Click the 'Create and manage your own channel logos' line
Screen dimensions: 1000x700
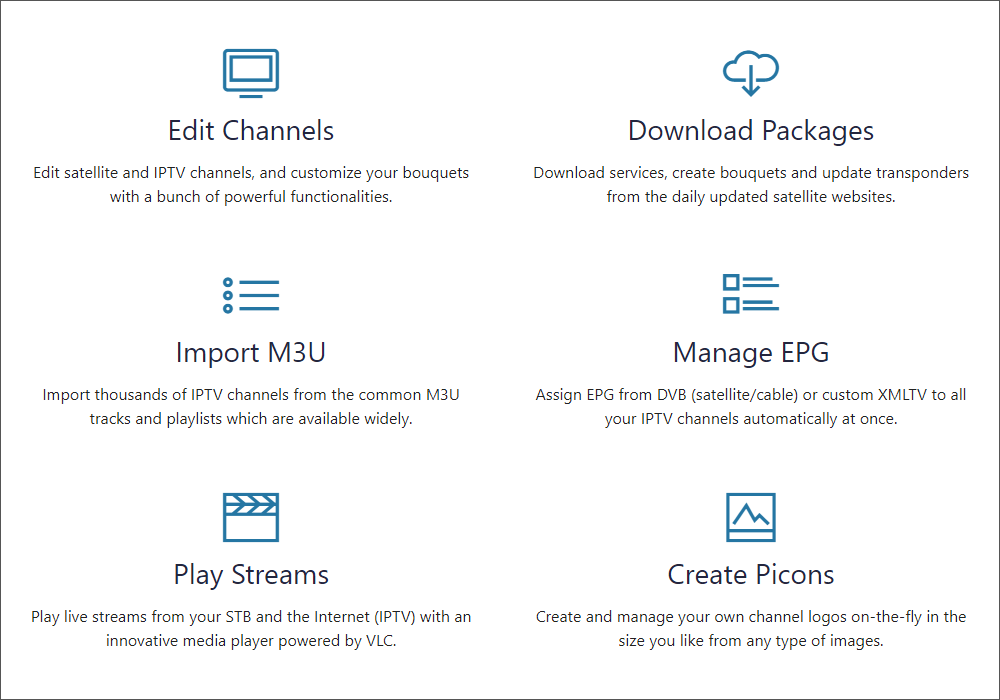pyautogui.click(x=751, y=617)
